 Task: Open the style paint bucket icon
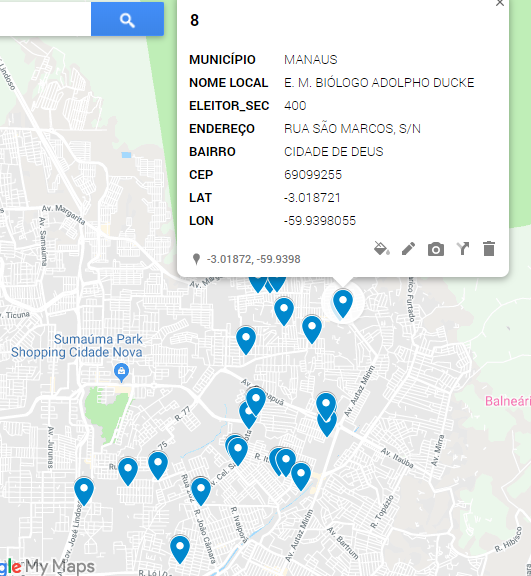(382, 249)
